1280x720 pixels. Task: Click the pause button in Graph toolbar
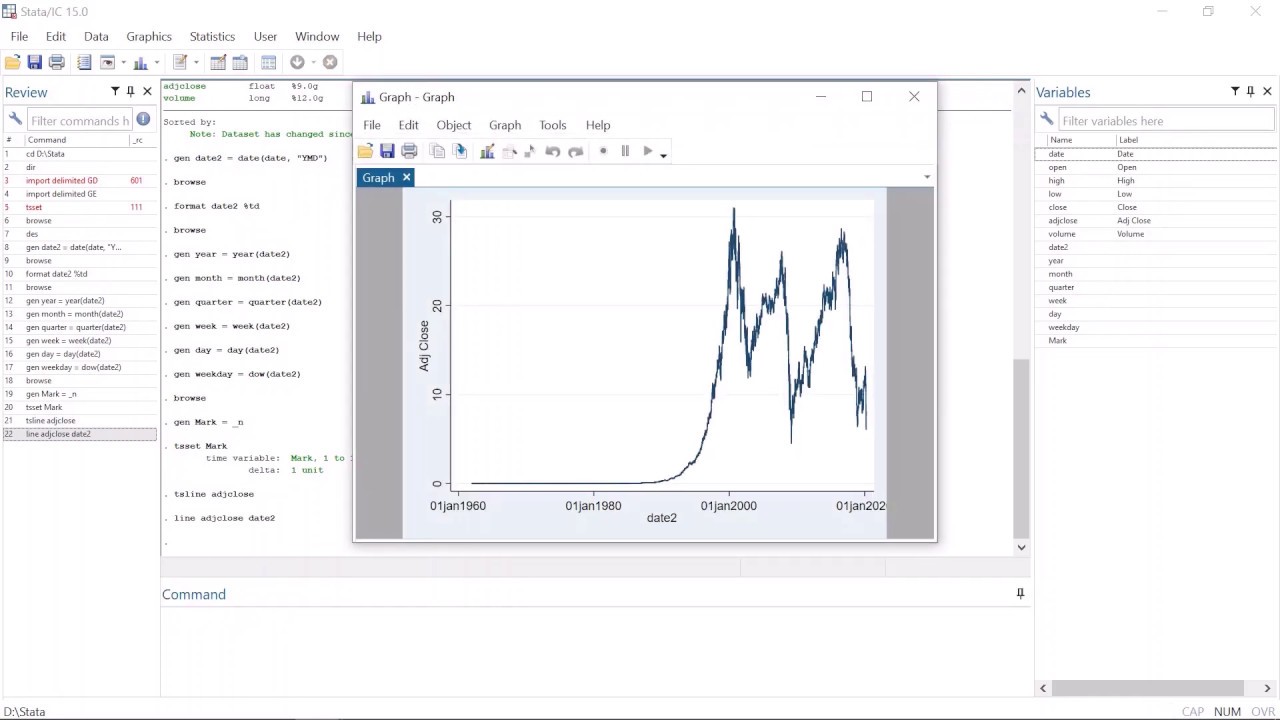625,151
